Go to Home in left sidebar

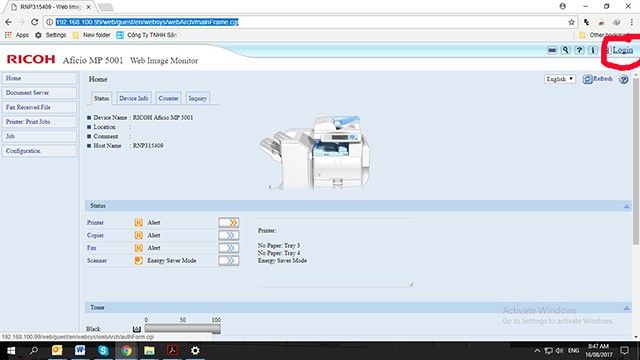coord(39,78)
